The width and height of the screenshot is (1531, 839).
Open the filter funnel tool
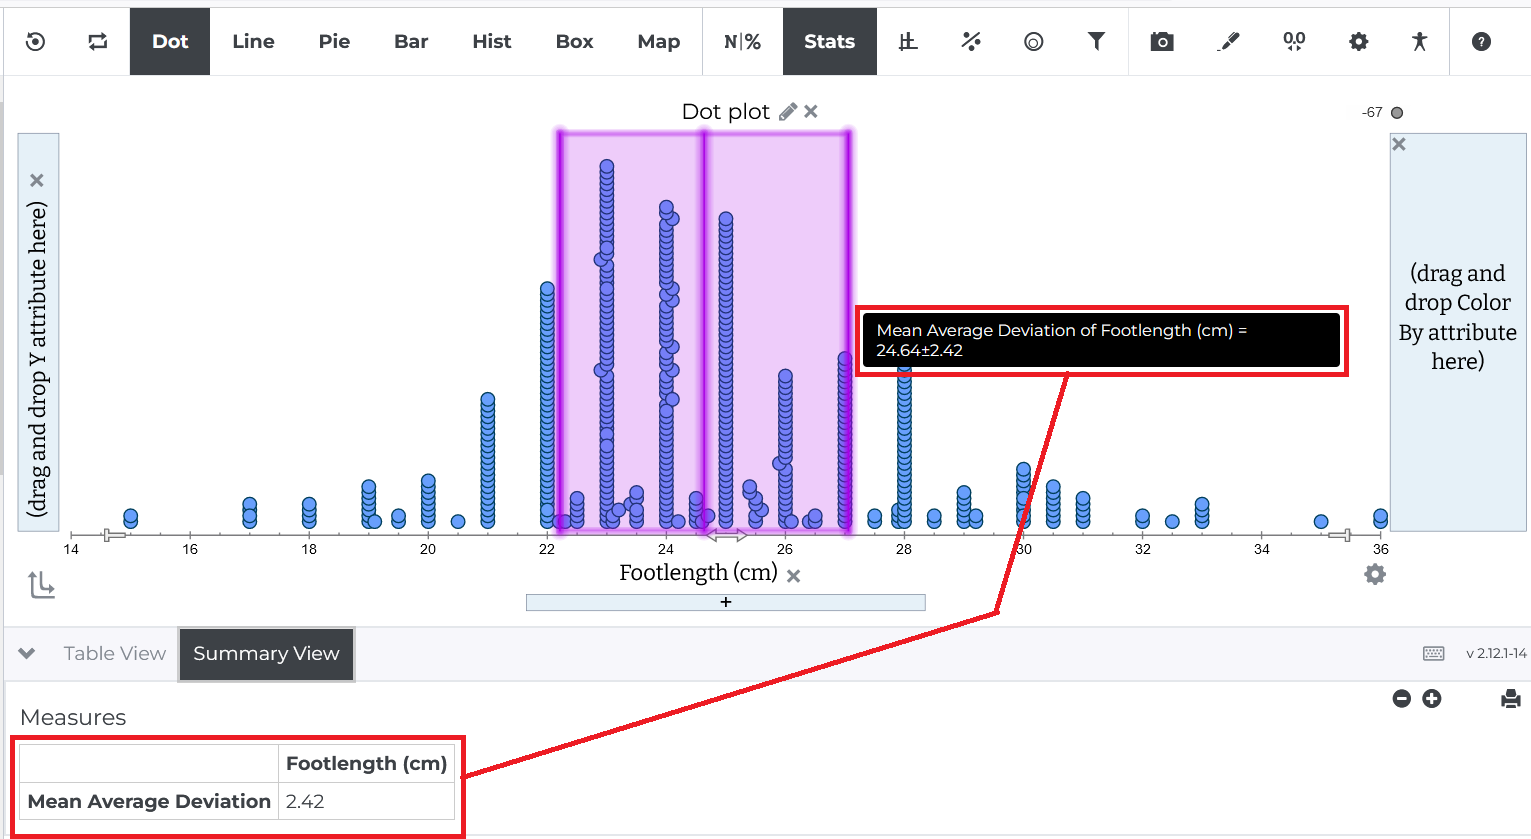pos(1097,41)
